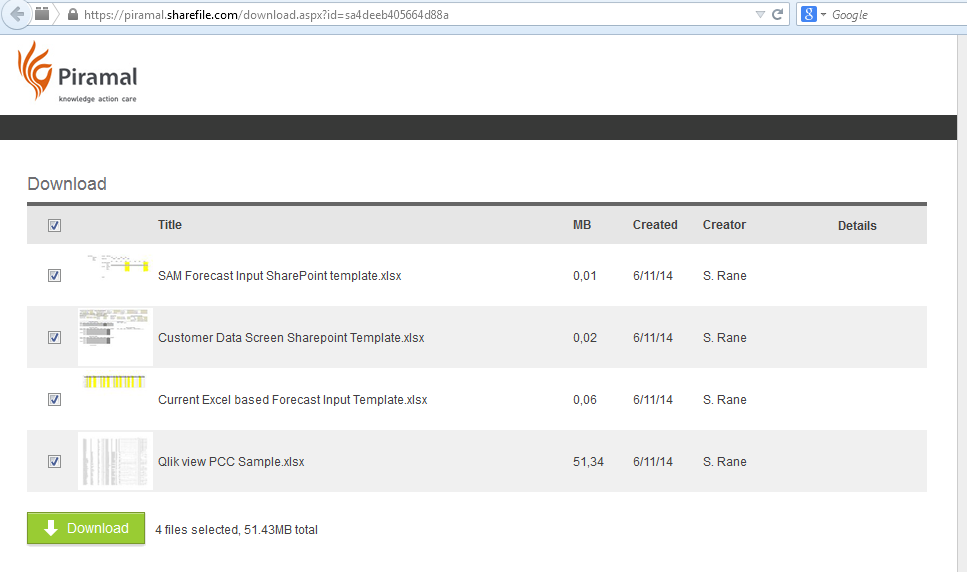The width and height of the screenshot is (967, 572).
Task: Click the reload page icon
Action: point(777,15)
